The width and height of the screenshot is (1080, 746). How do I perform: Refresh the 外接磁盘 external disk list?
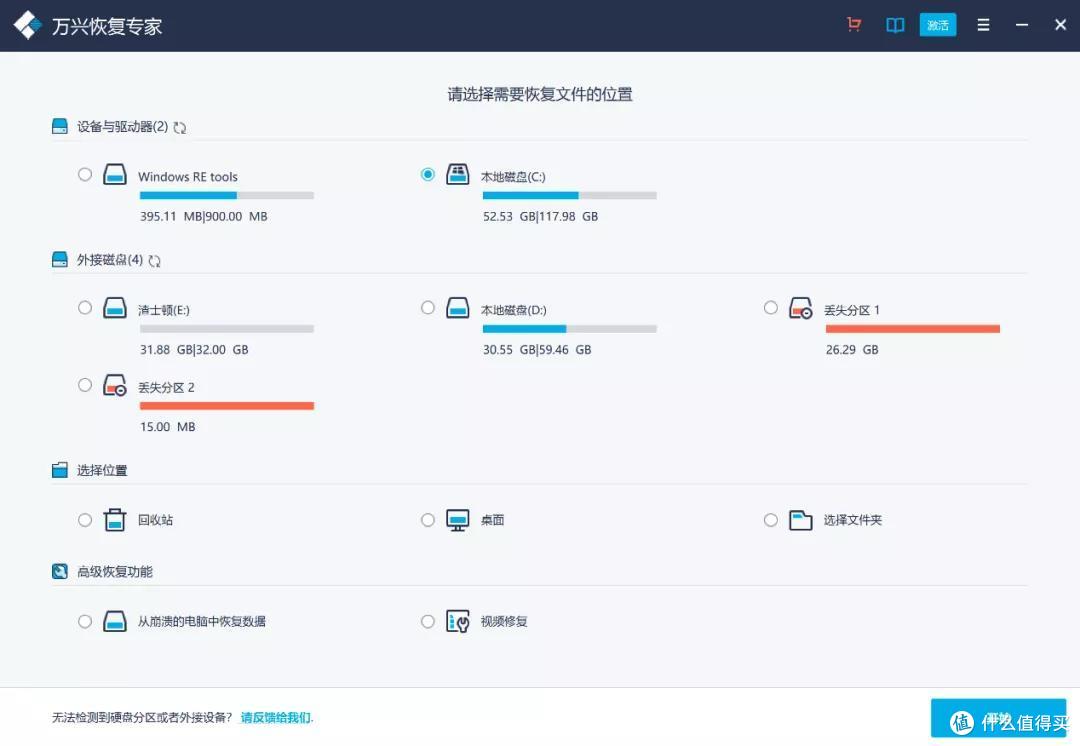coord(154,260)
